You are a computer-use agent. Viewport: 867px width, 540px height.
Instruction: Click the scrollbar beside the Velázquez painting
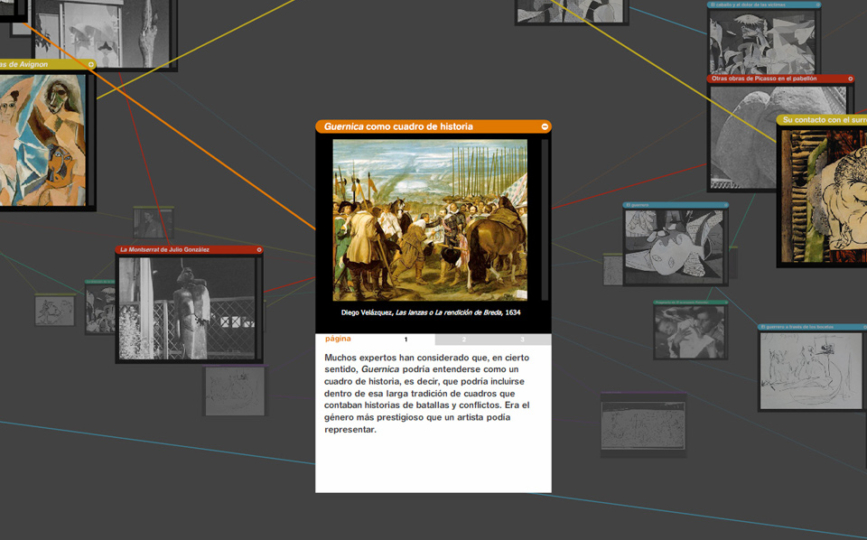545,220
